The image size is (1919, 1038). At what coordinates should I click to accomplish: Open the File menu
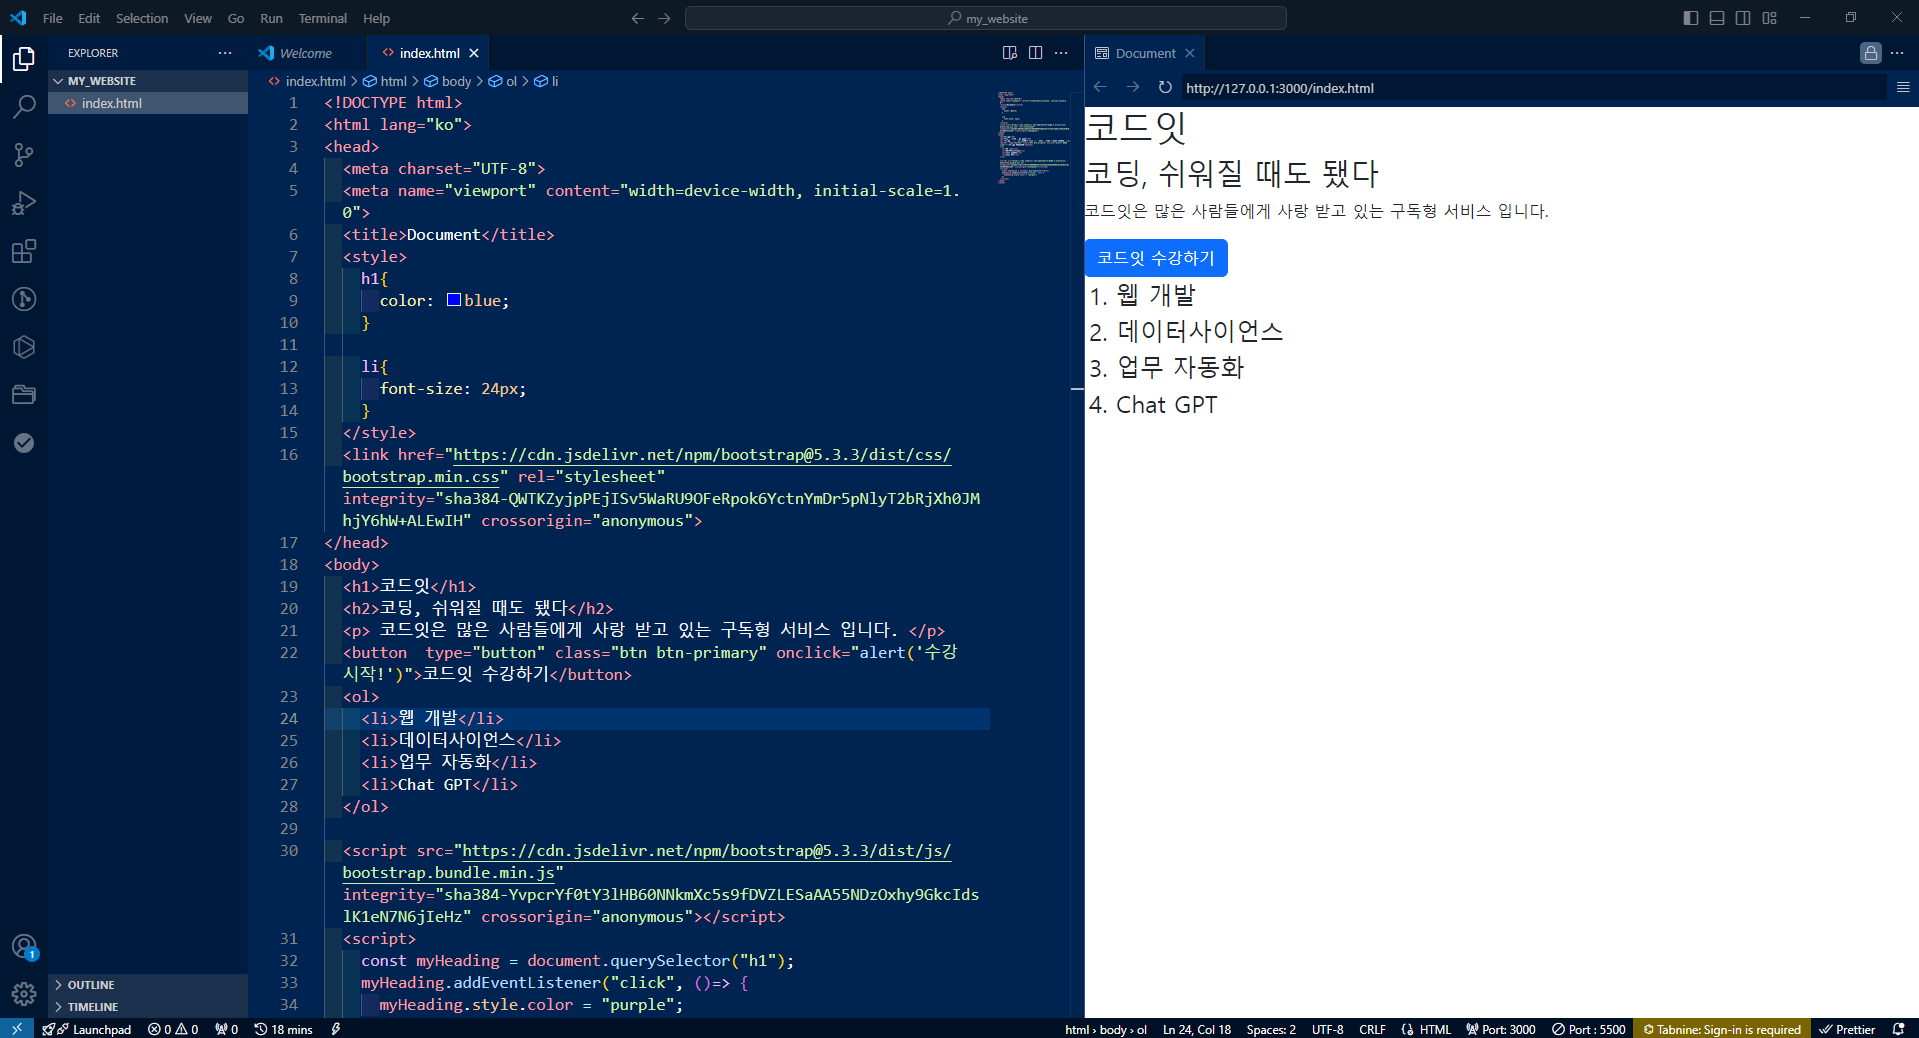(x=53, y=18)
